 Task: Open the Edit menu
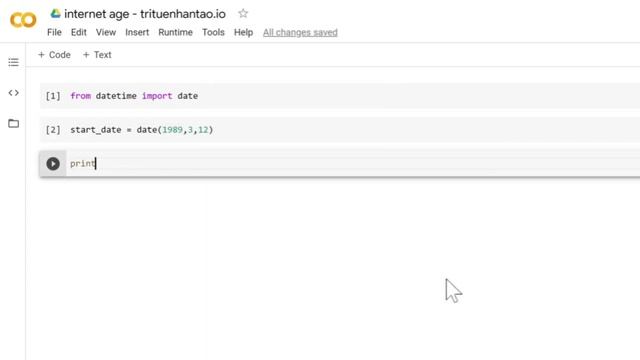tap(78, 32)
